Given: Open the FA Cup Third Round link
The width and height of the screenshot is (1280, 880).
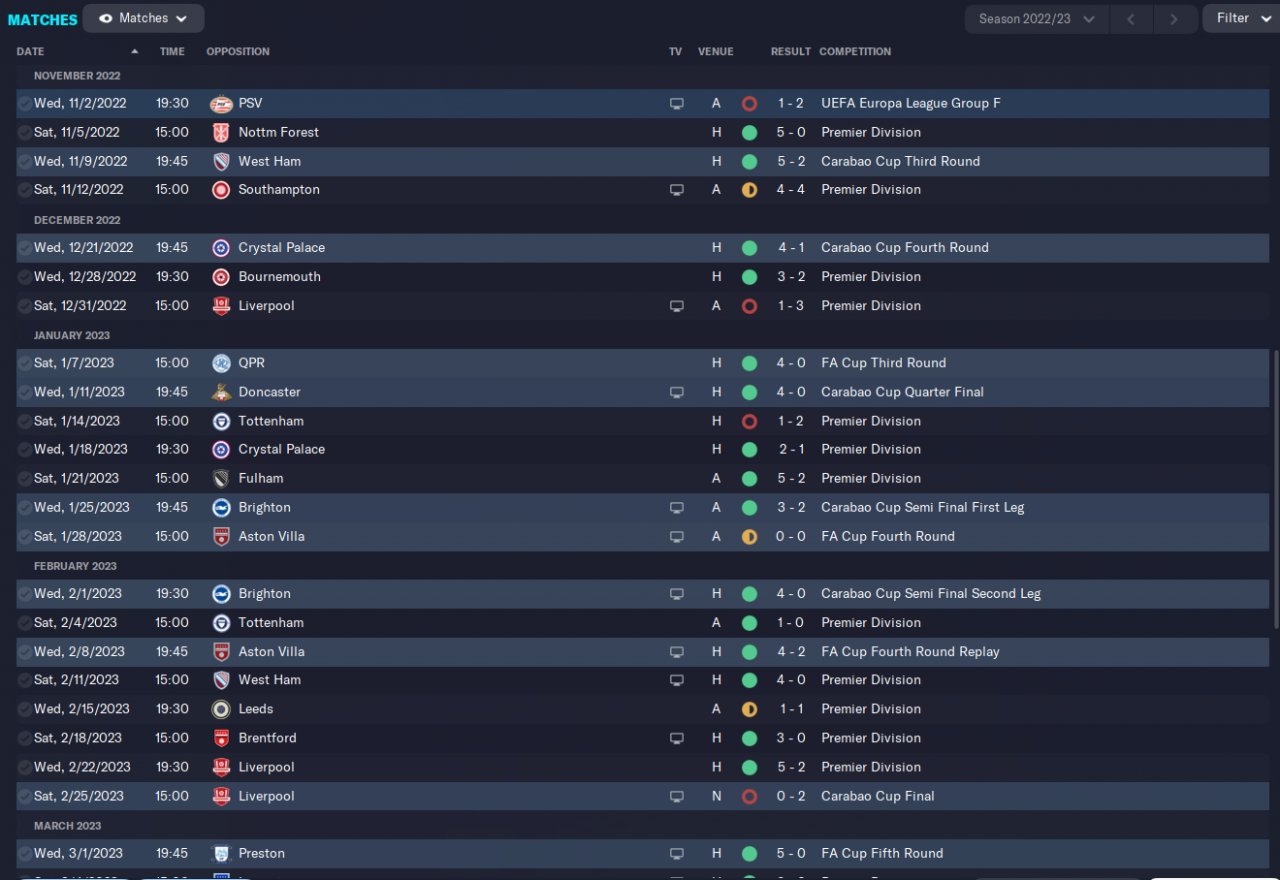Looking at the screenshot, I should point(884,363).
